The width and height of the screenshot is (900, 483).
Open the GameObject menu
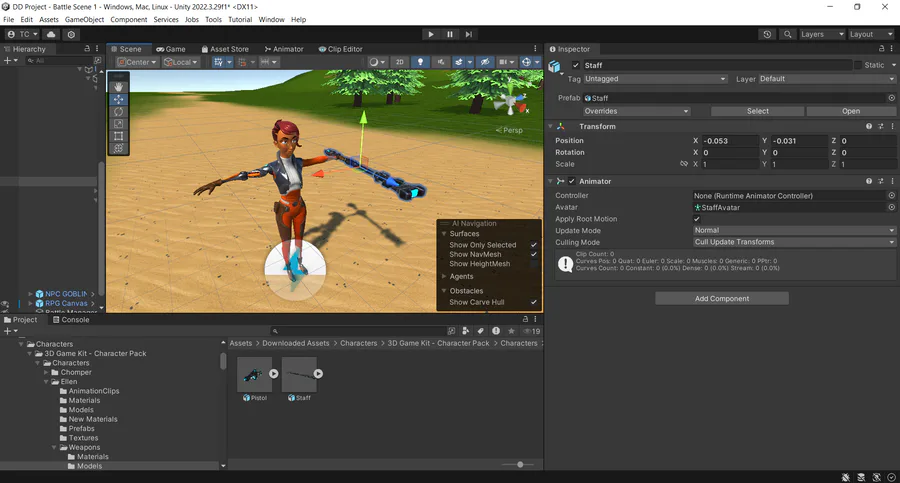[x=84, y=20]
